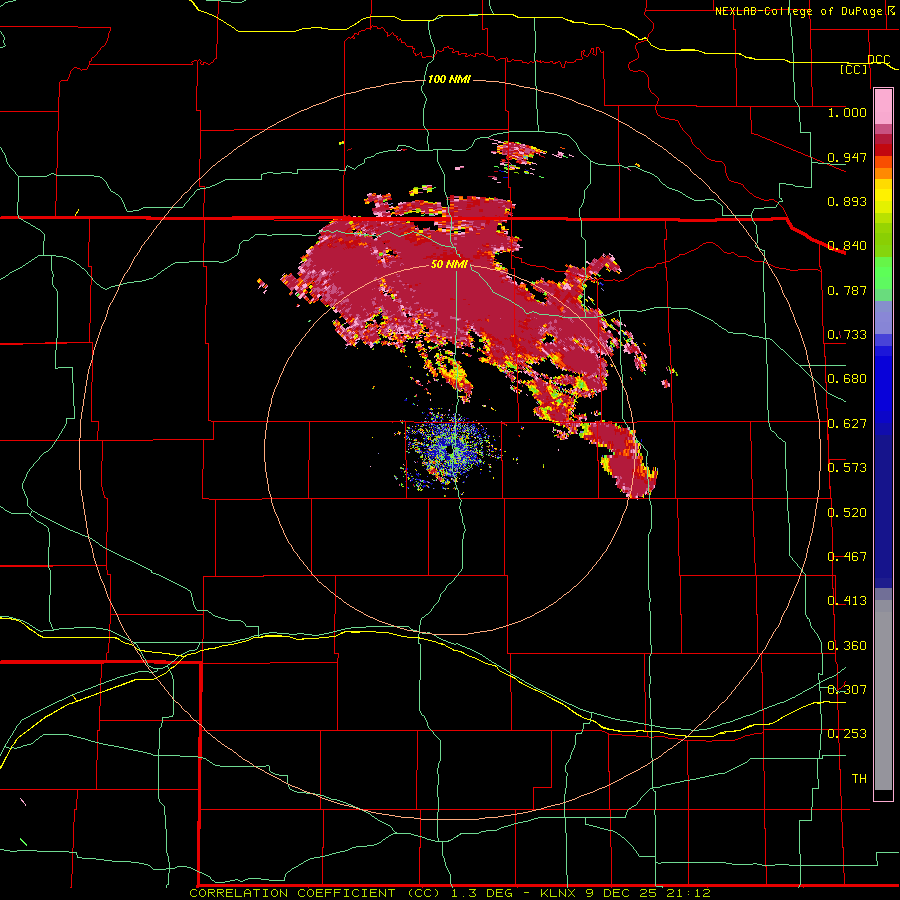900x900 pixels.
Task: Select the 0.840 scale value
Action: (x=847, y=246)
